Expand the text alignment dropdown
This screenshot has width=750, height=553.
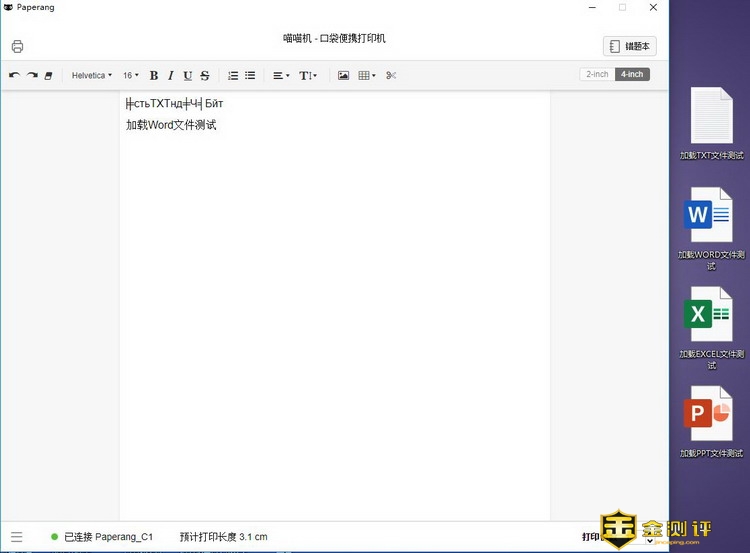(281, 75)
